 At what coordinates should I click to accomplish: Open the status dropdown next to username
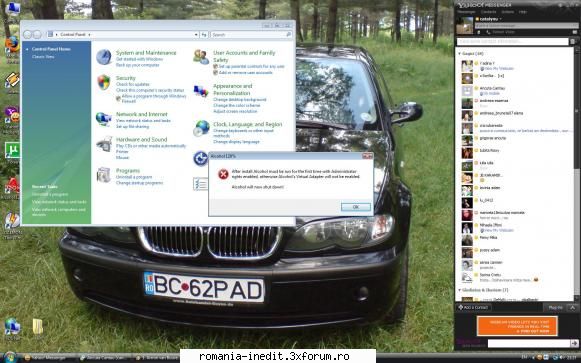click(x=501, y=19)
